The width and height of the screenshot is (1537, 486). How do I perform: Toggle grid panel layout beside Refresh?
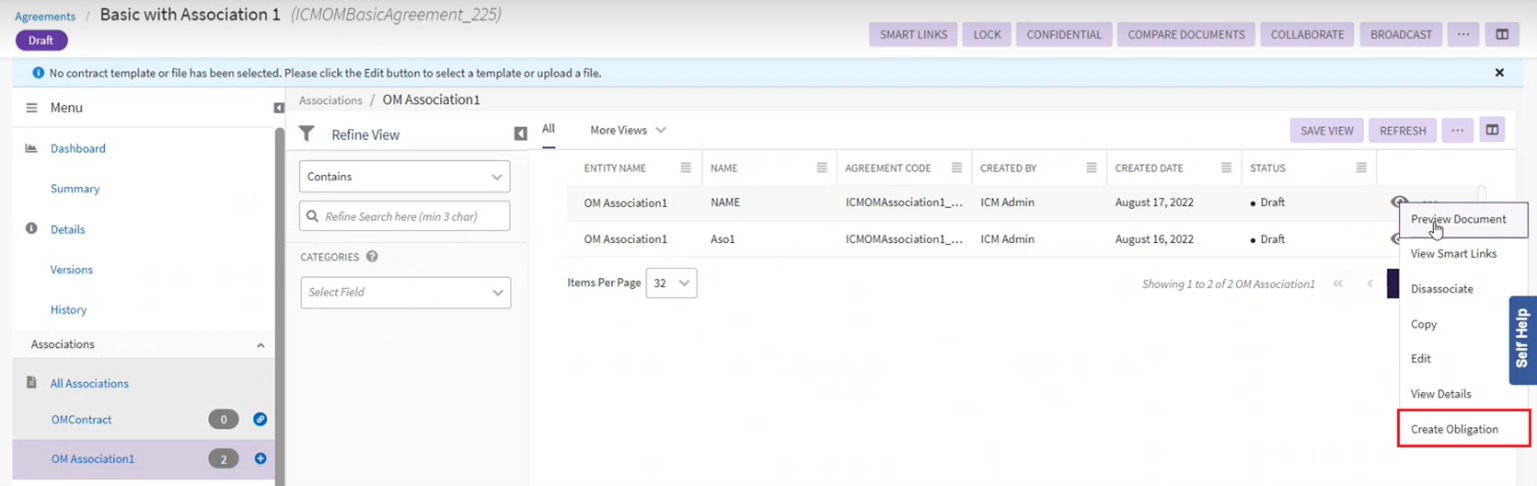click(x=1492, y=130)
